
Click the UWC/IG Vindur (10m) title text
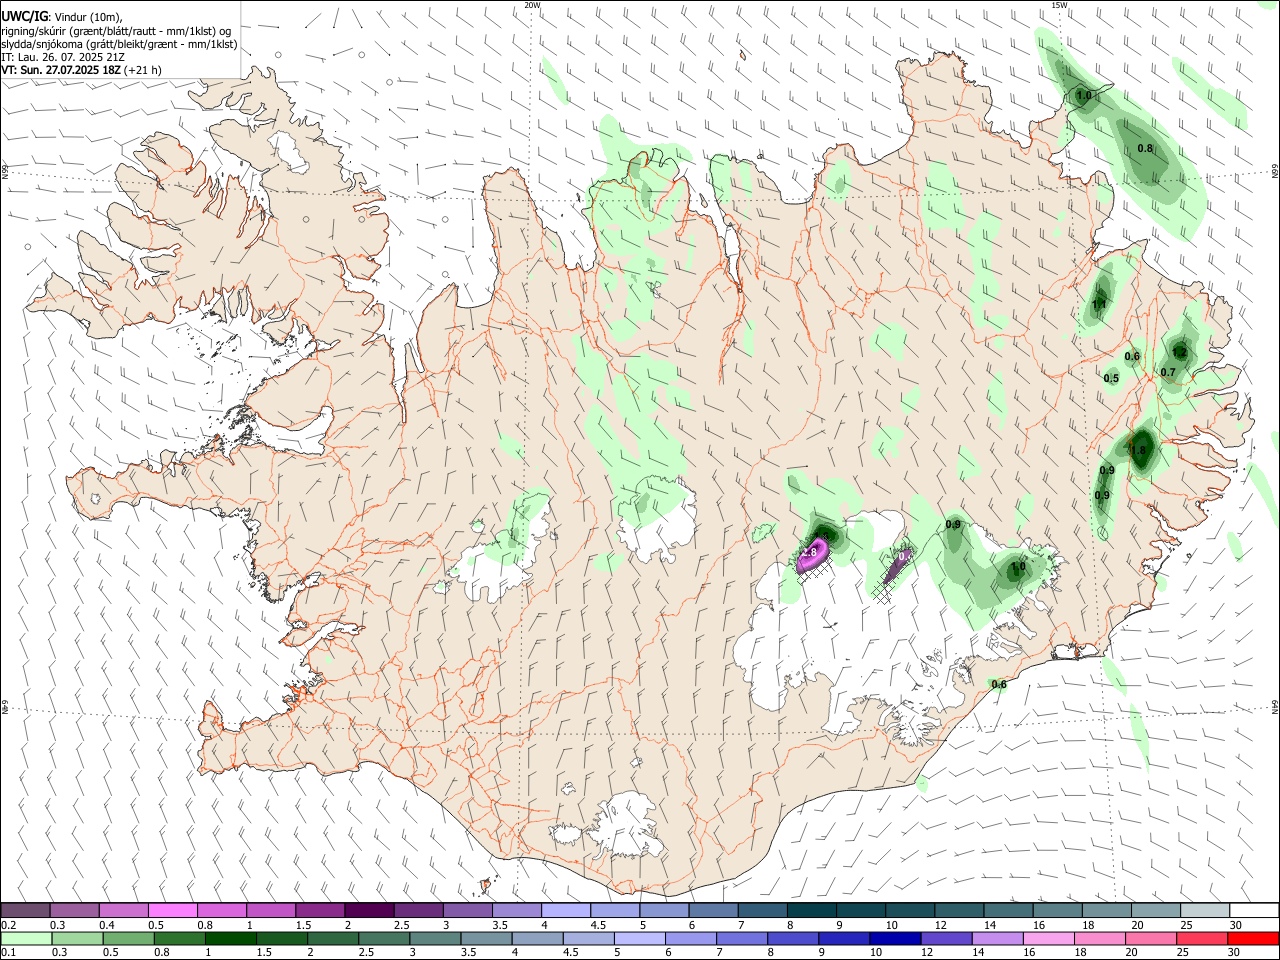point(62,17)
